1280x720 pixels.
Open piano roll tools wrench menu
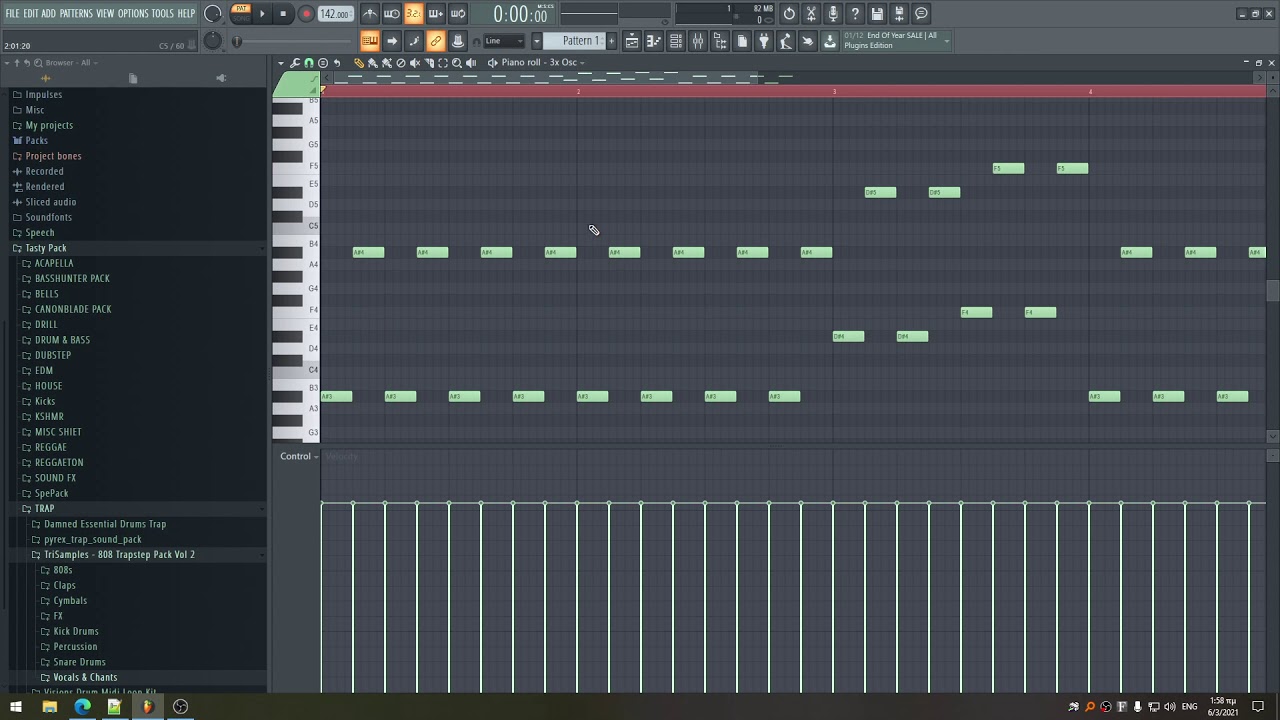[295, 63]
